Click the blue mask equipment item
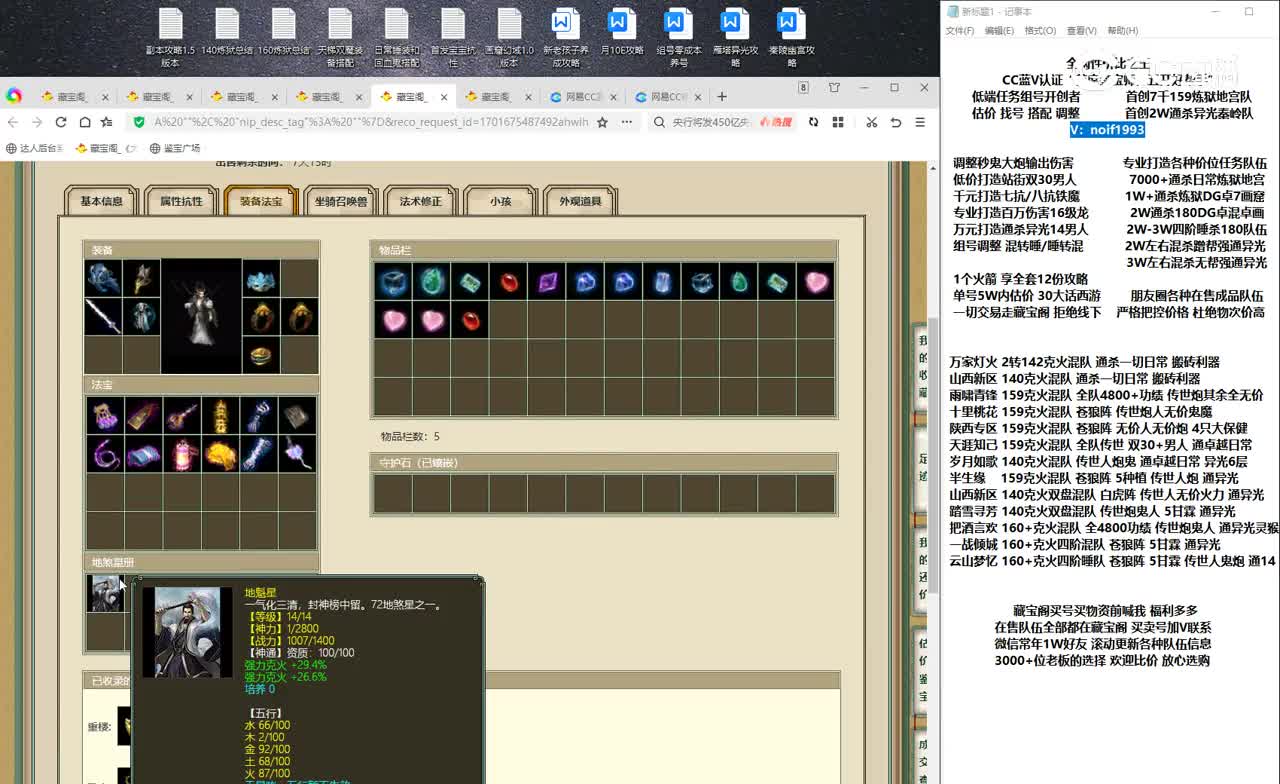 (261, 278)
